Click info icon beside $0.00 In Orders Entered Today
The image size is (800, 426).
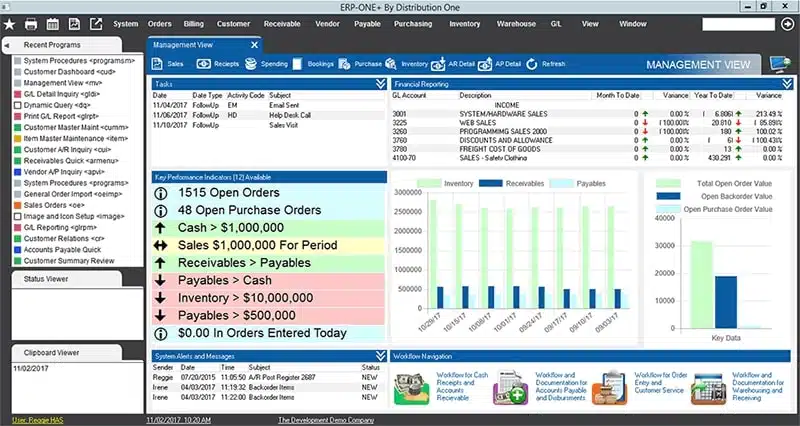(x=161, y=334)
